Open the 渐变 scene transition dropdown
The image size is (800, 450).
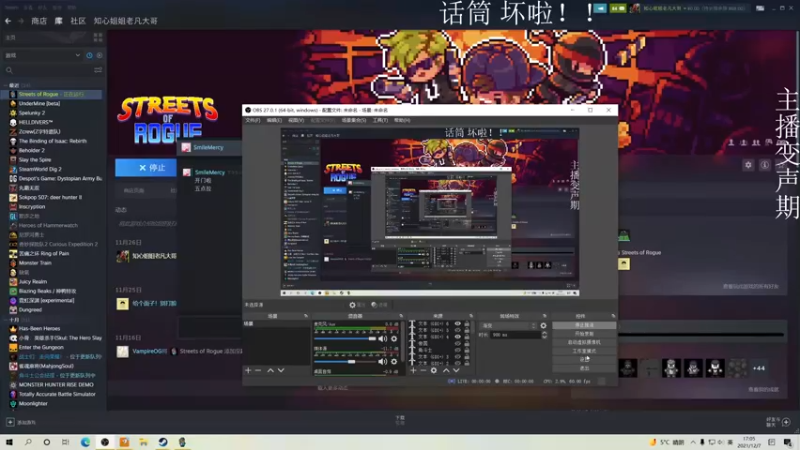point(508,326)
